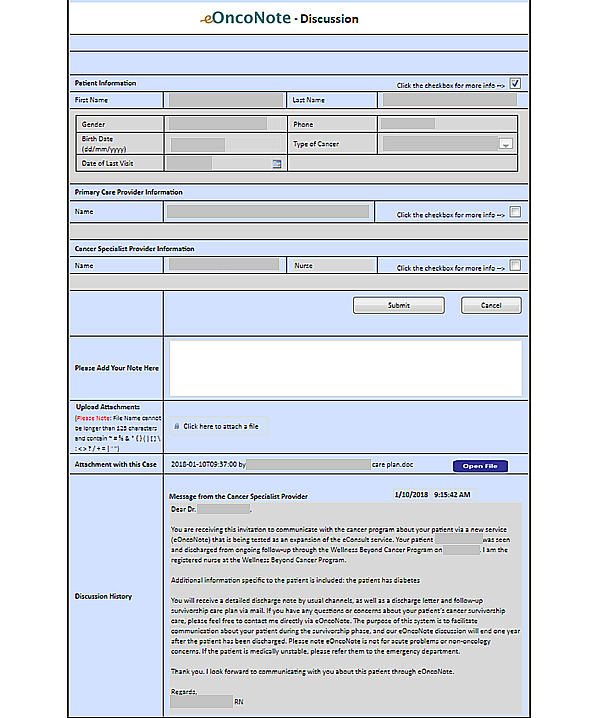Cancel the discussion form
This screenshot has width=598, height=718.
pyautogui.click(x=491, y=305)
